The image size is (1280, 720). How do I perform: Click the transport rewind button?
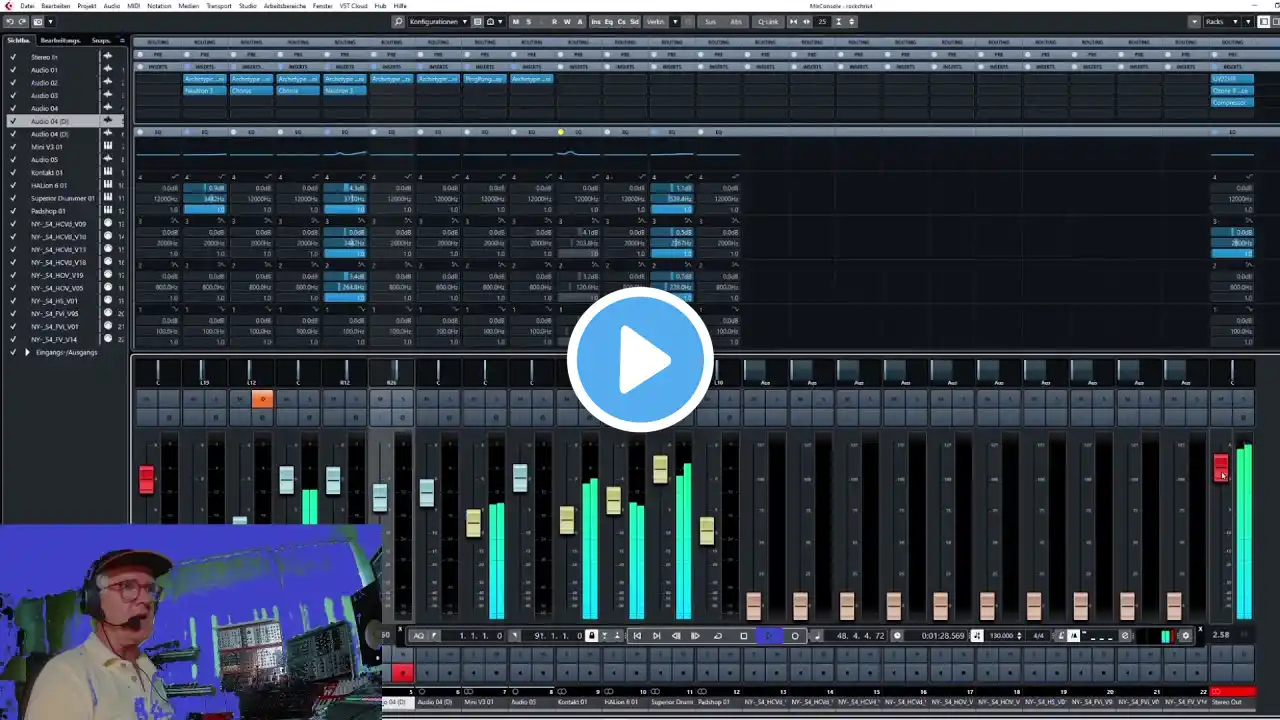676,635
